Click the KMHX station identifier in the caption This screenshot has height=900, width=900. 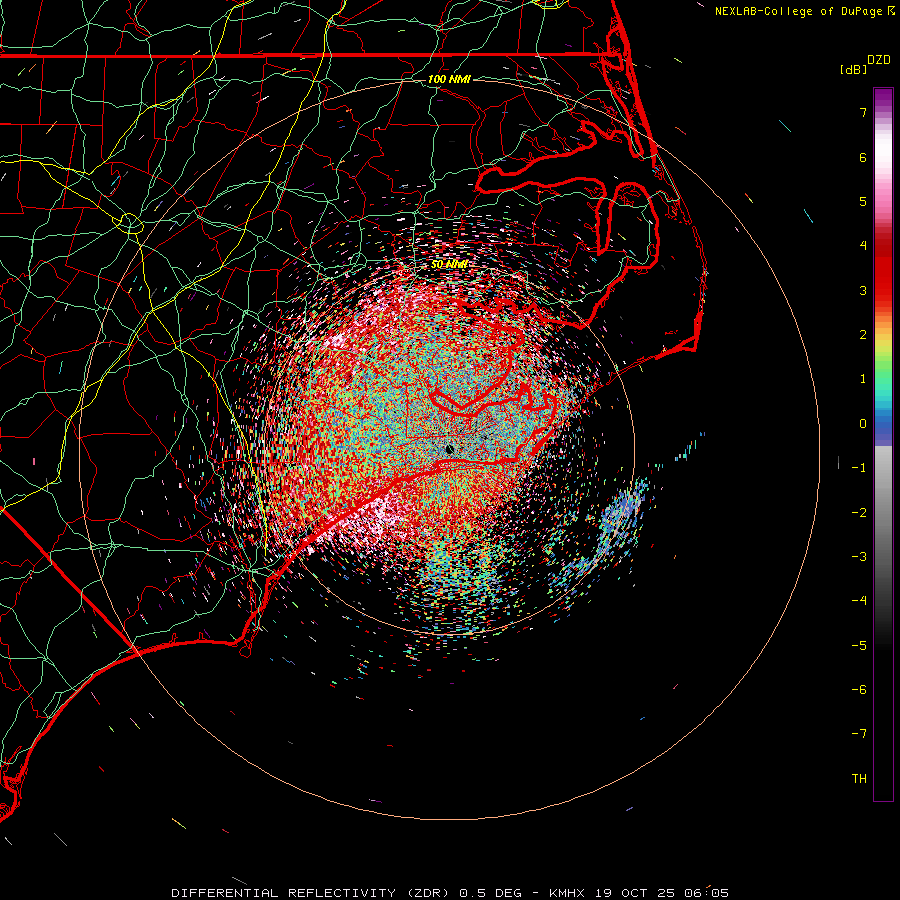coord(567,893)
